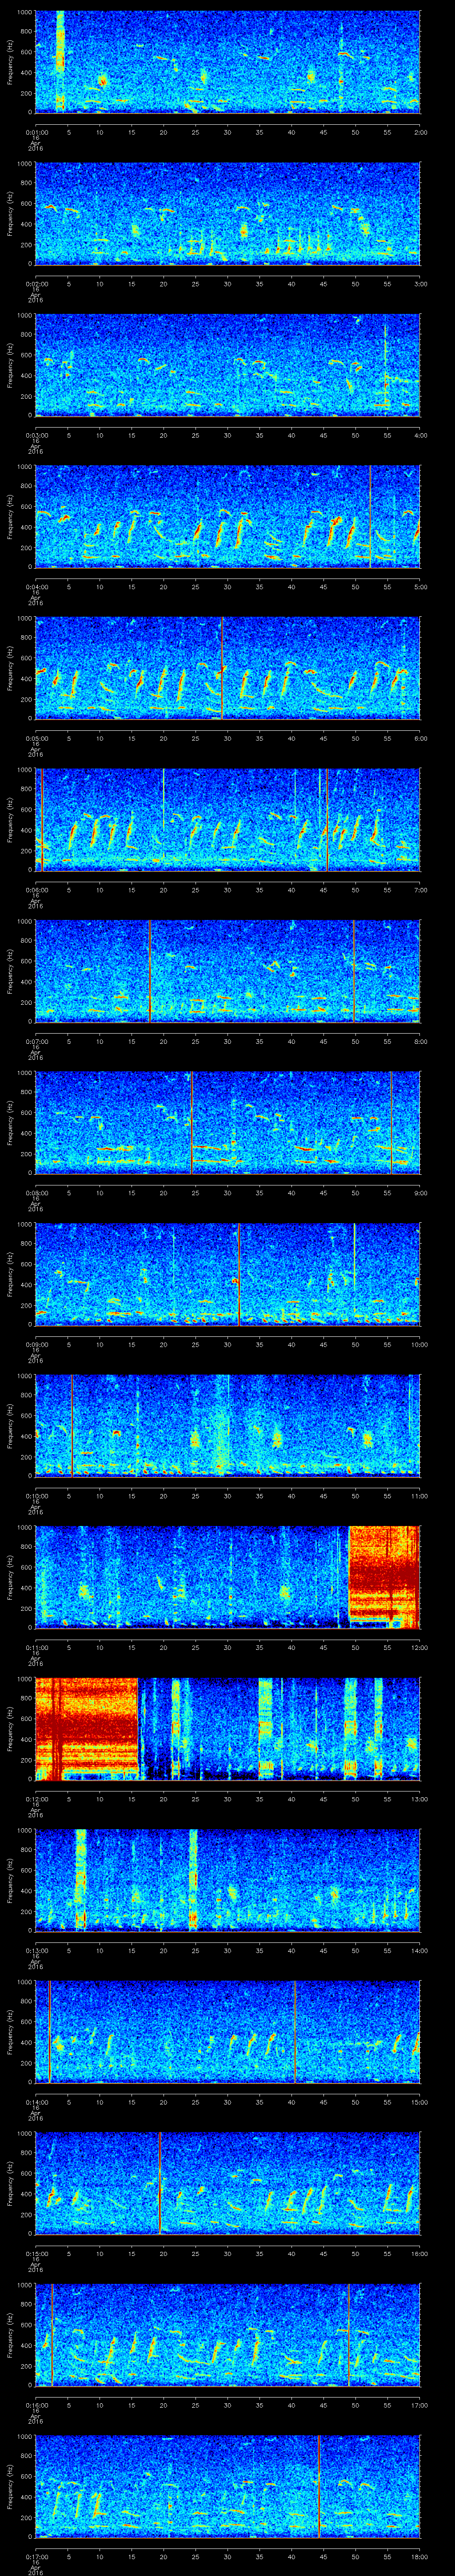
Task: Click the '3:00' end time label
Action: pyautogui.click(x=420, y=284)
